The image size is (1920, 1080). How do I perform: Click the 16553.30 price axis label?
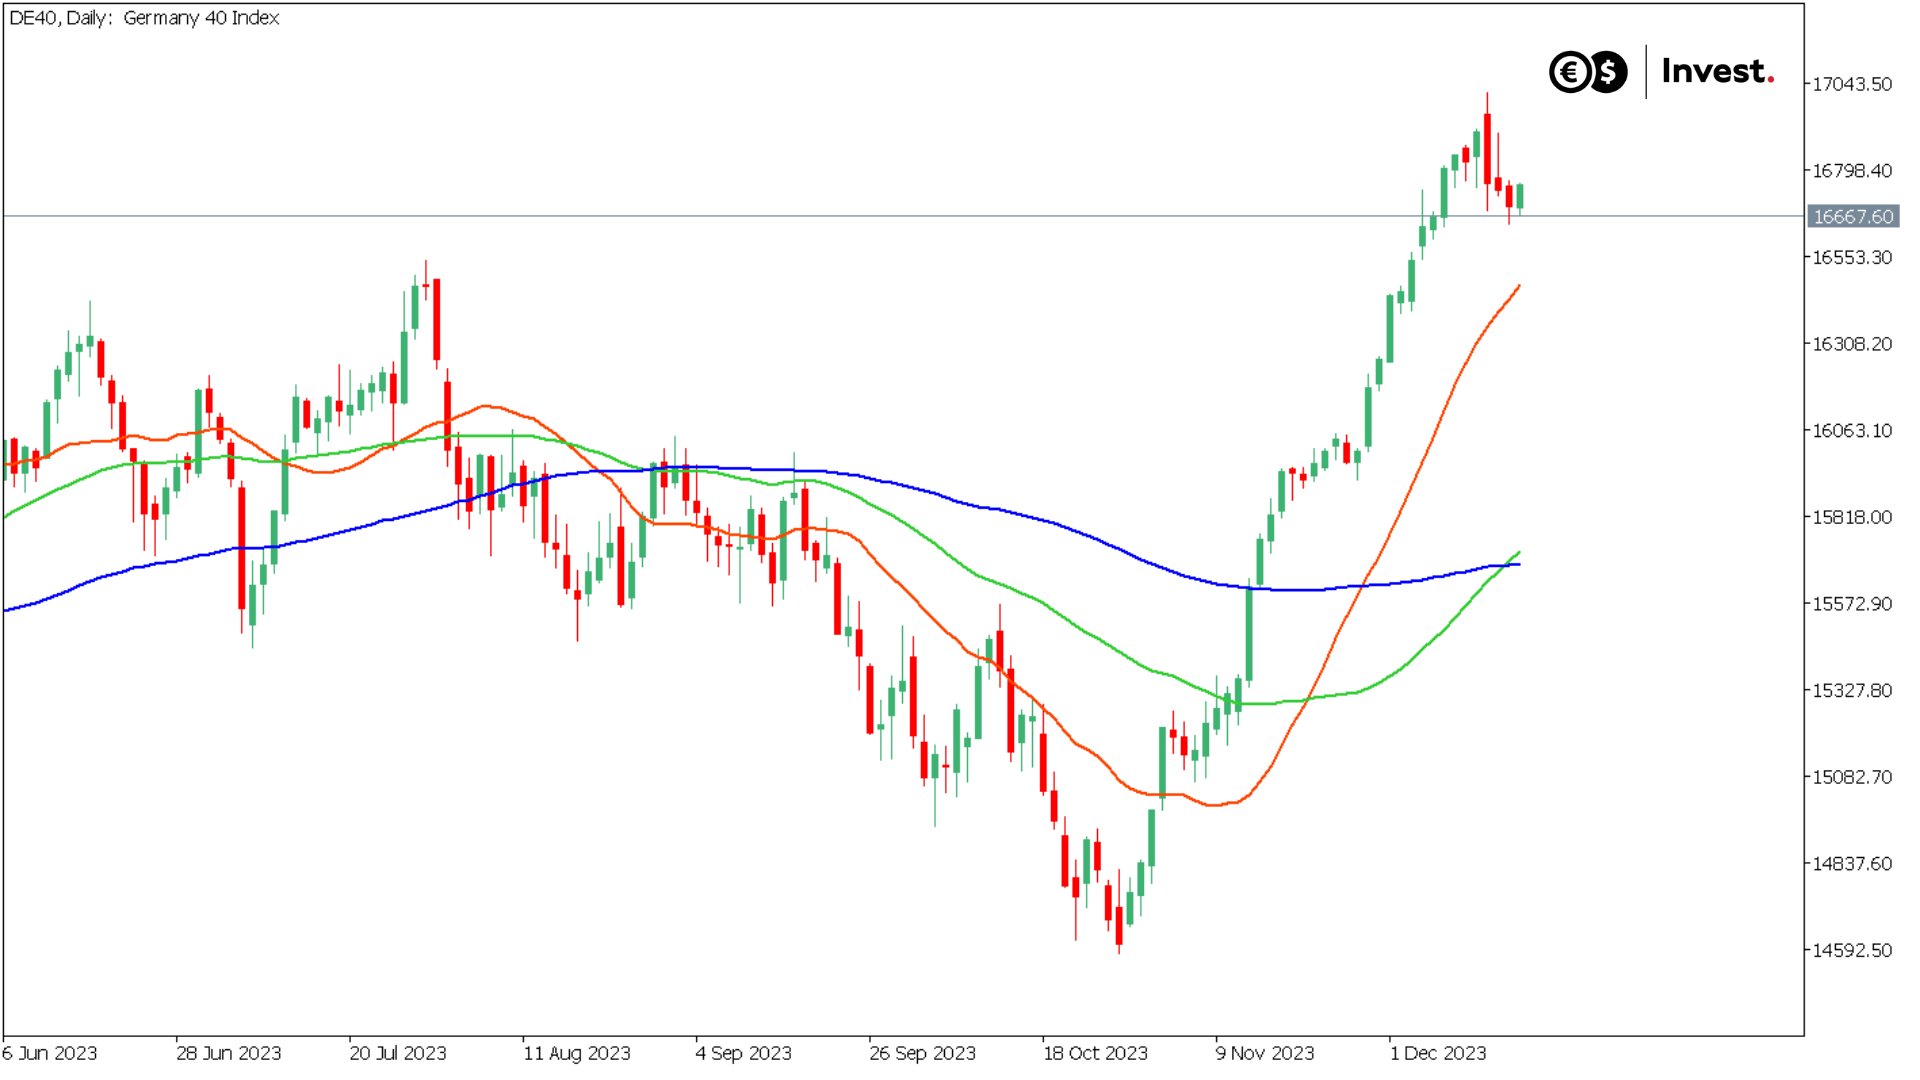pos(1852,258)
